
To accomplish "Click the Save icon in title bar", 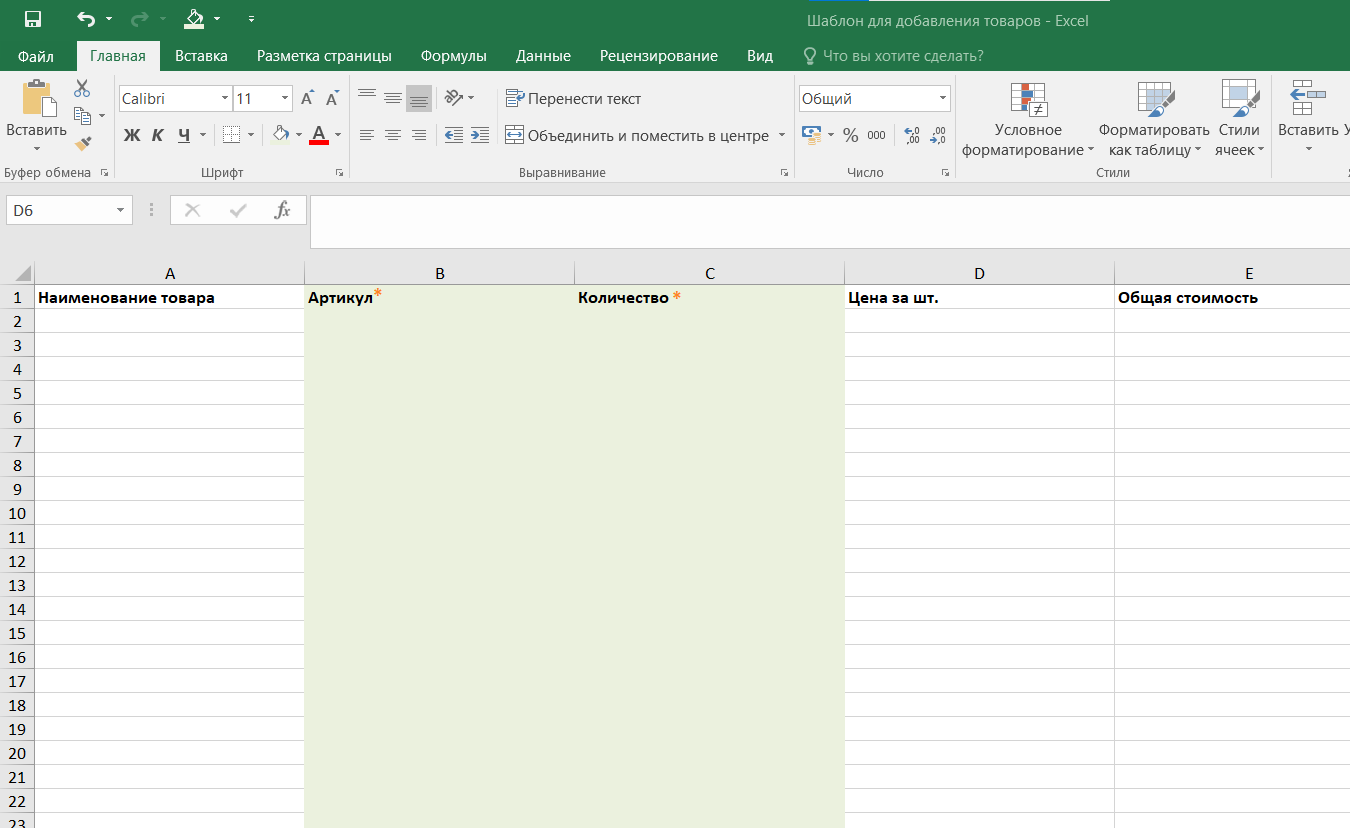I will click(x=33, y=19).
